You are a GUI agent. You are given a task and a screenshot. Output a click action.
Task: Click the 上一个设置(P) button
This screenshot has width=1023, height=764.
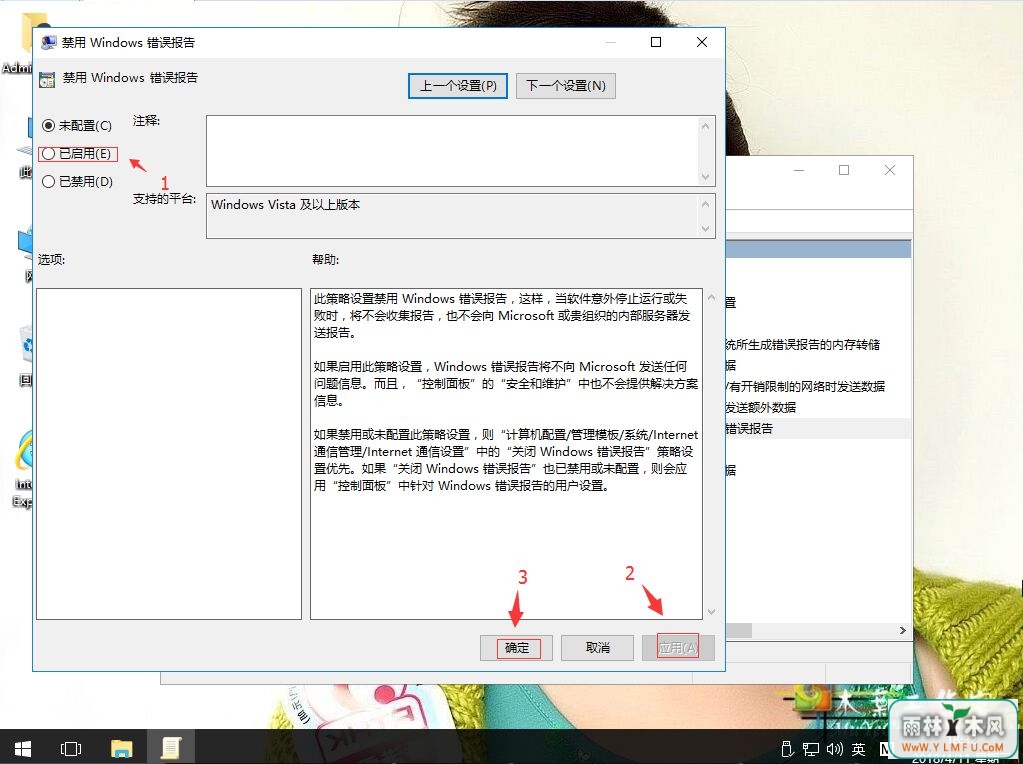coord(458,85)
